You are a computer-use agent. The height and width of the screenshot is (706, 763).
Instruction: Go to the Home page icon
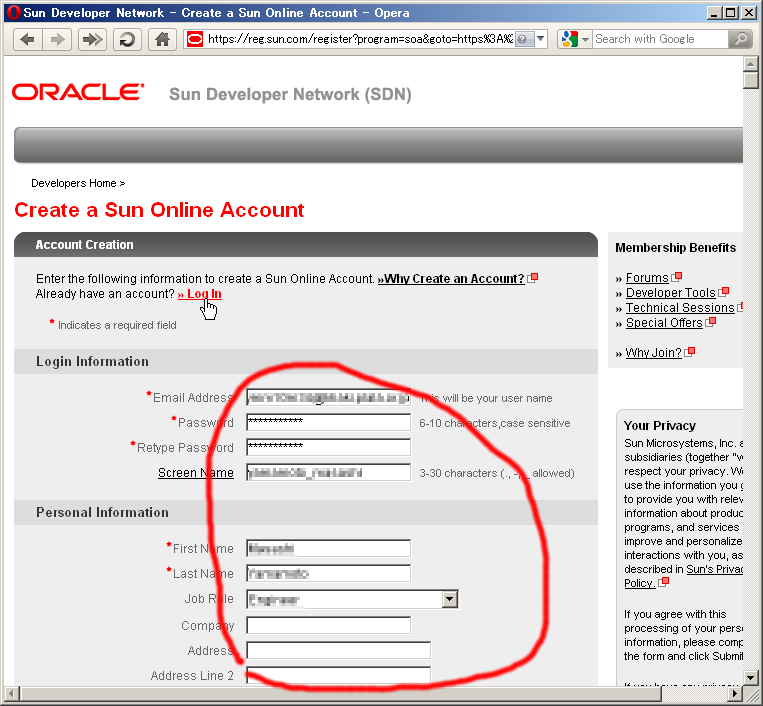point(162,39)
